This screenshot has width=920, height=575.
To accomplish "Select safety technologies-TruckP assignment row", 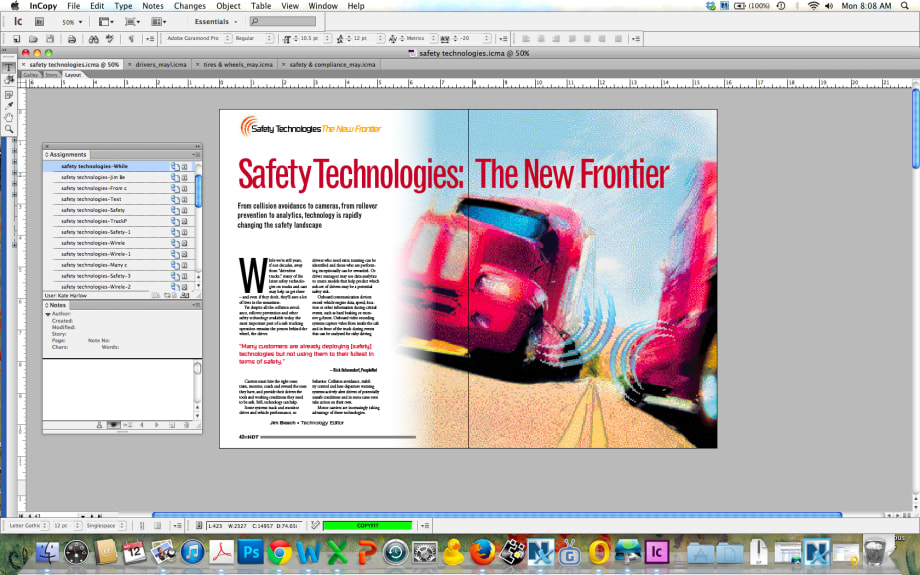I will pos(119,221).
